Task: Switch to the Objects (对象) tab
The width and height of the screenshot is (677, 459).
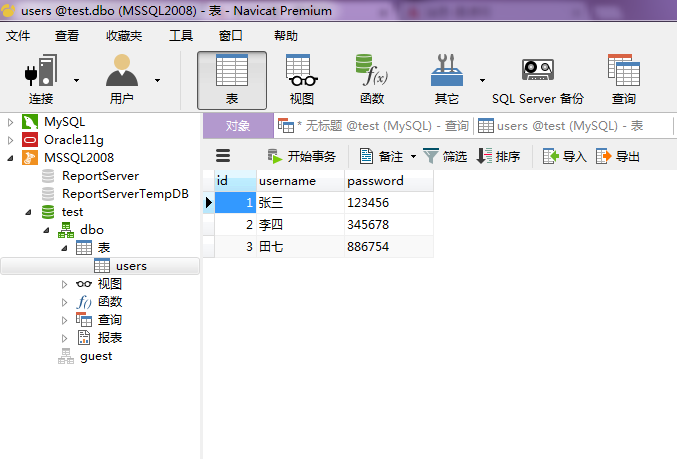Action: (238, 126)
